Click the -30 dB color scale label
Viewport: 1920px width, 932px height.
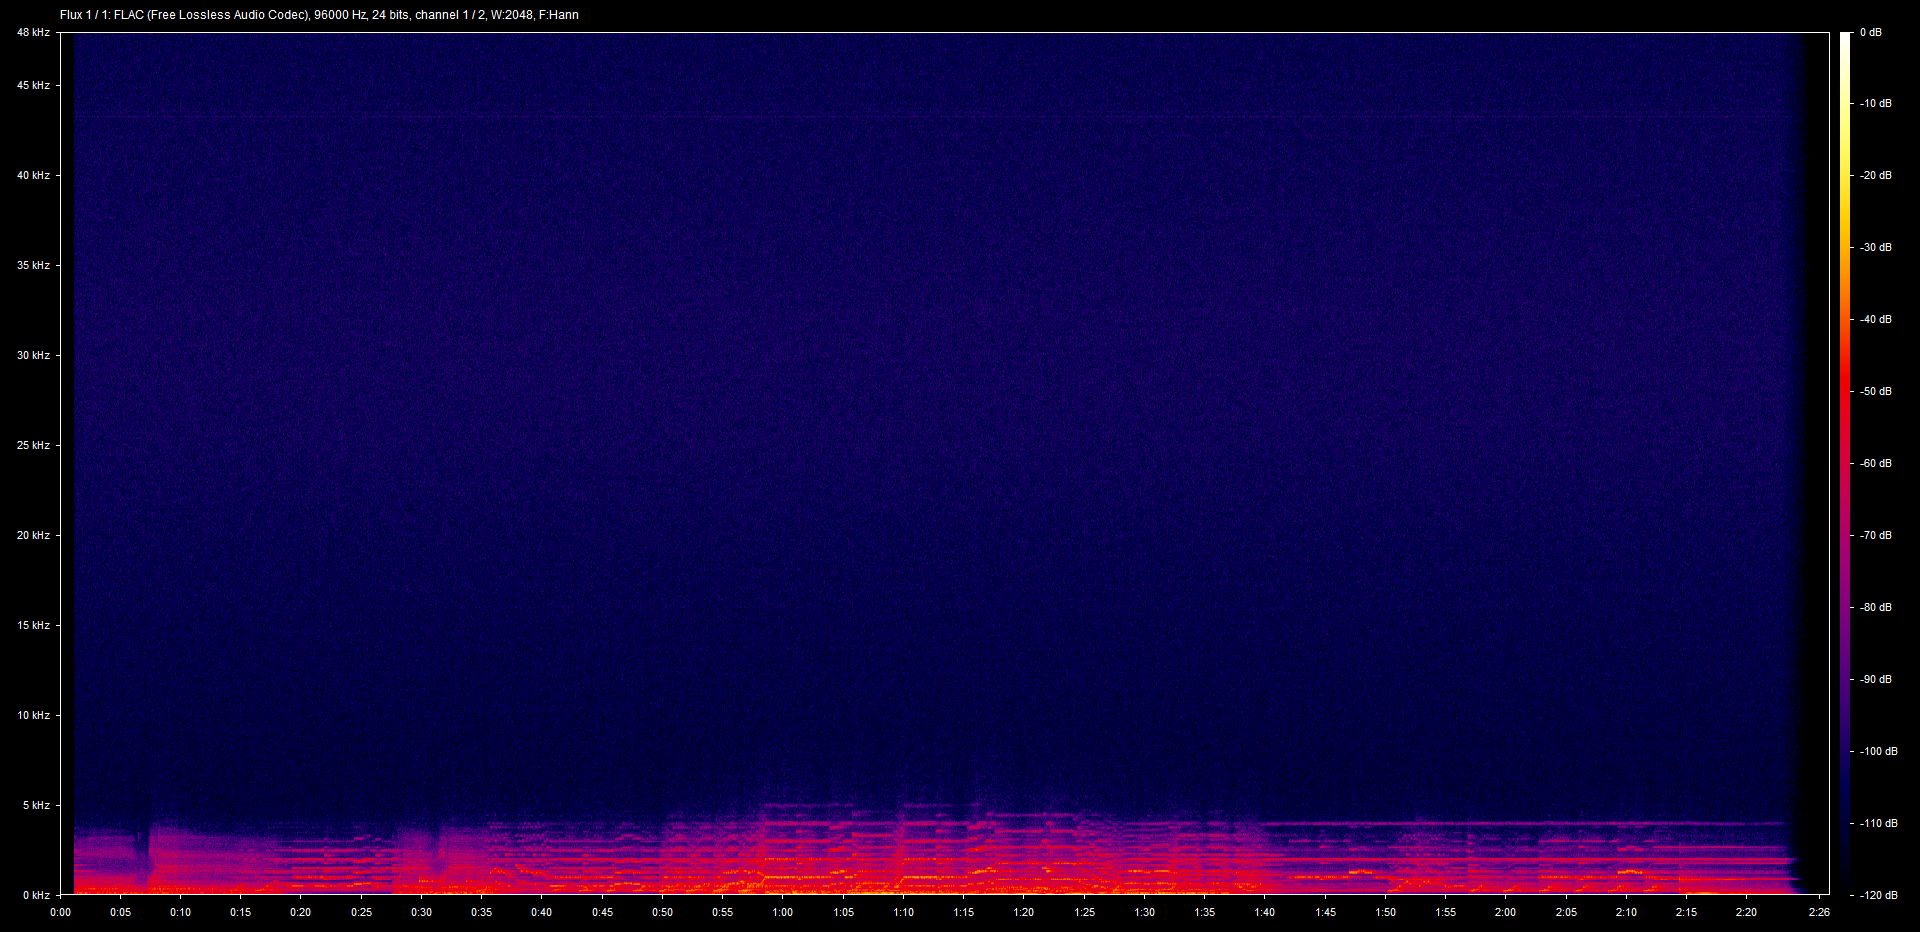click(x=1876, y=247)
